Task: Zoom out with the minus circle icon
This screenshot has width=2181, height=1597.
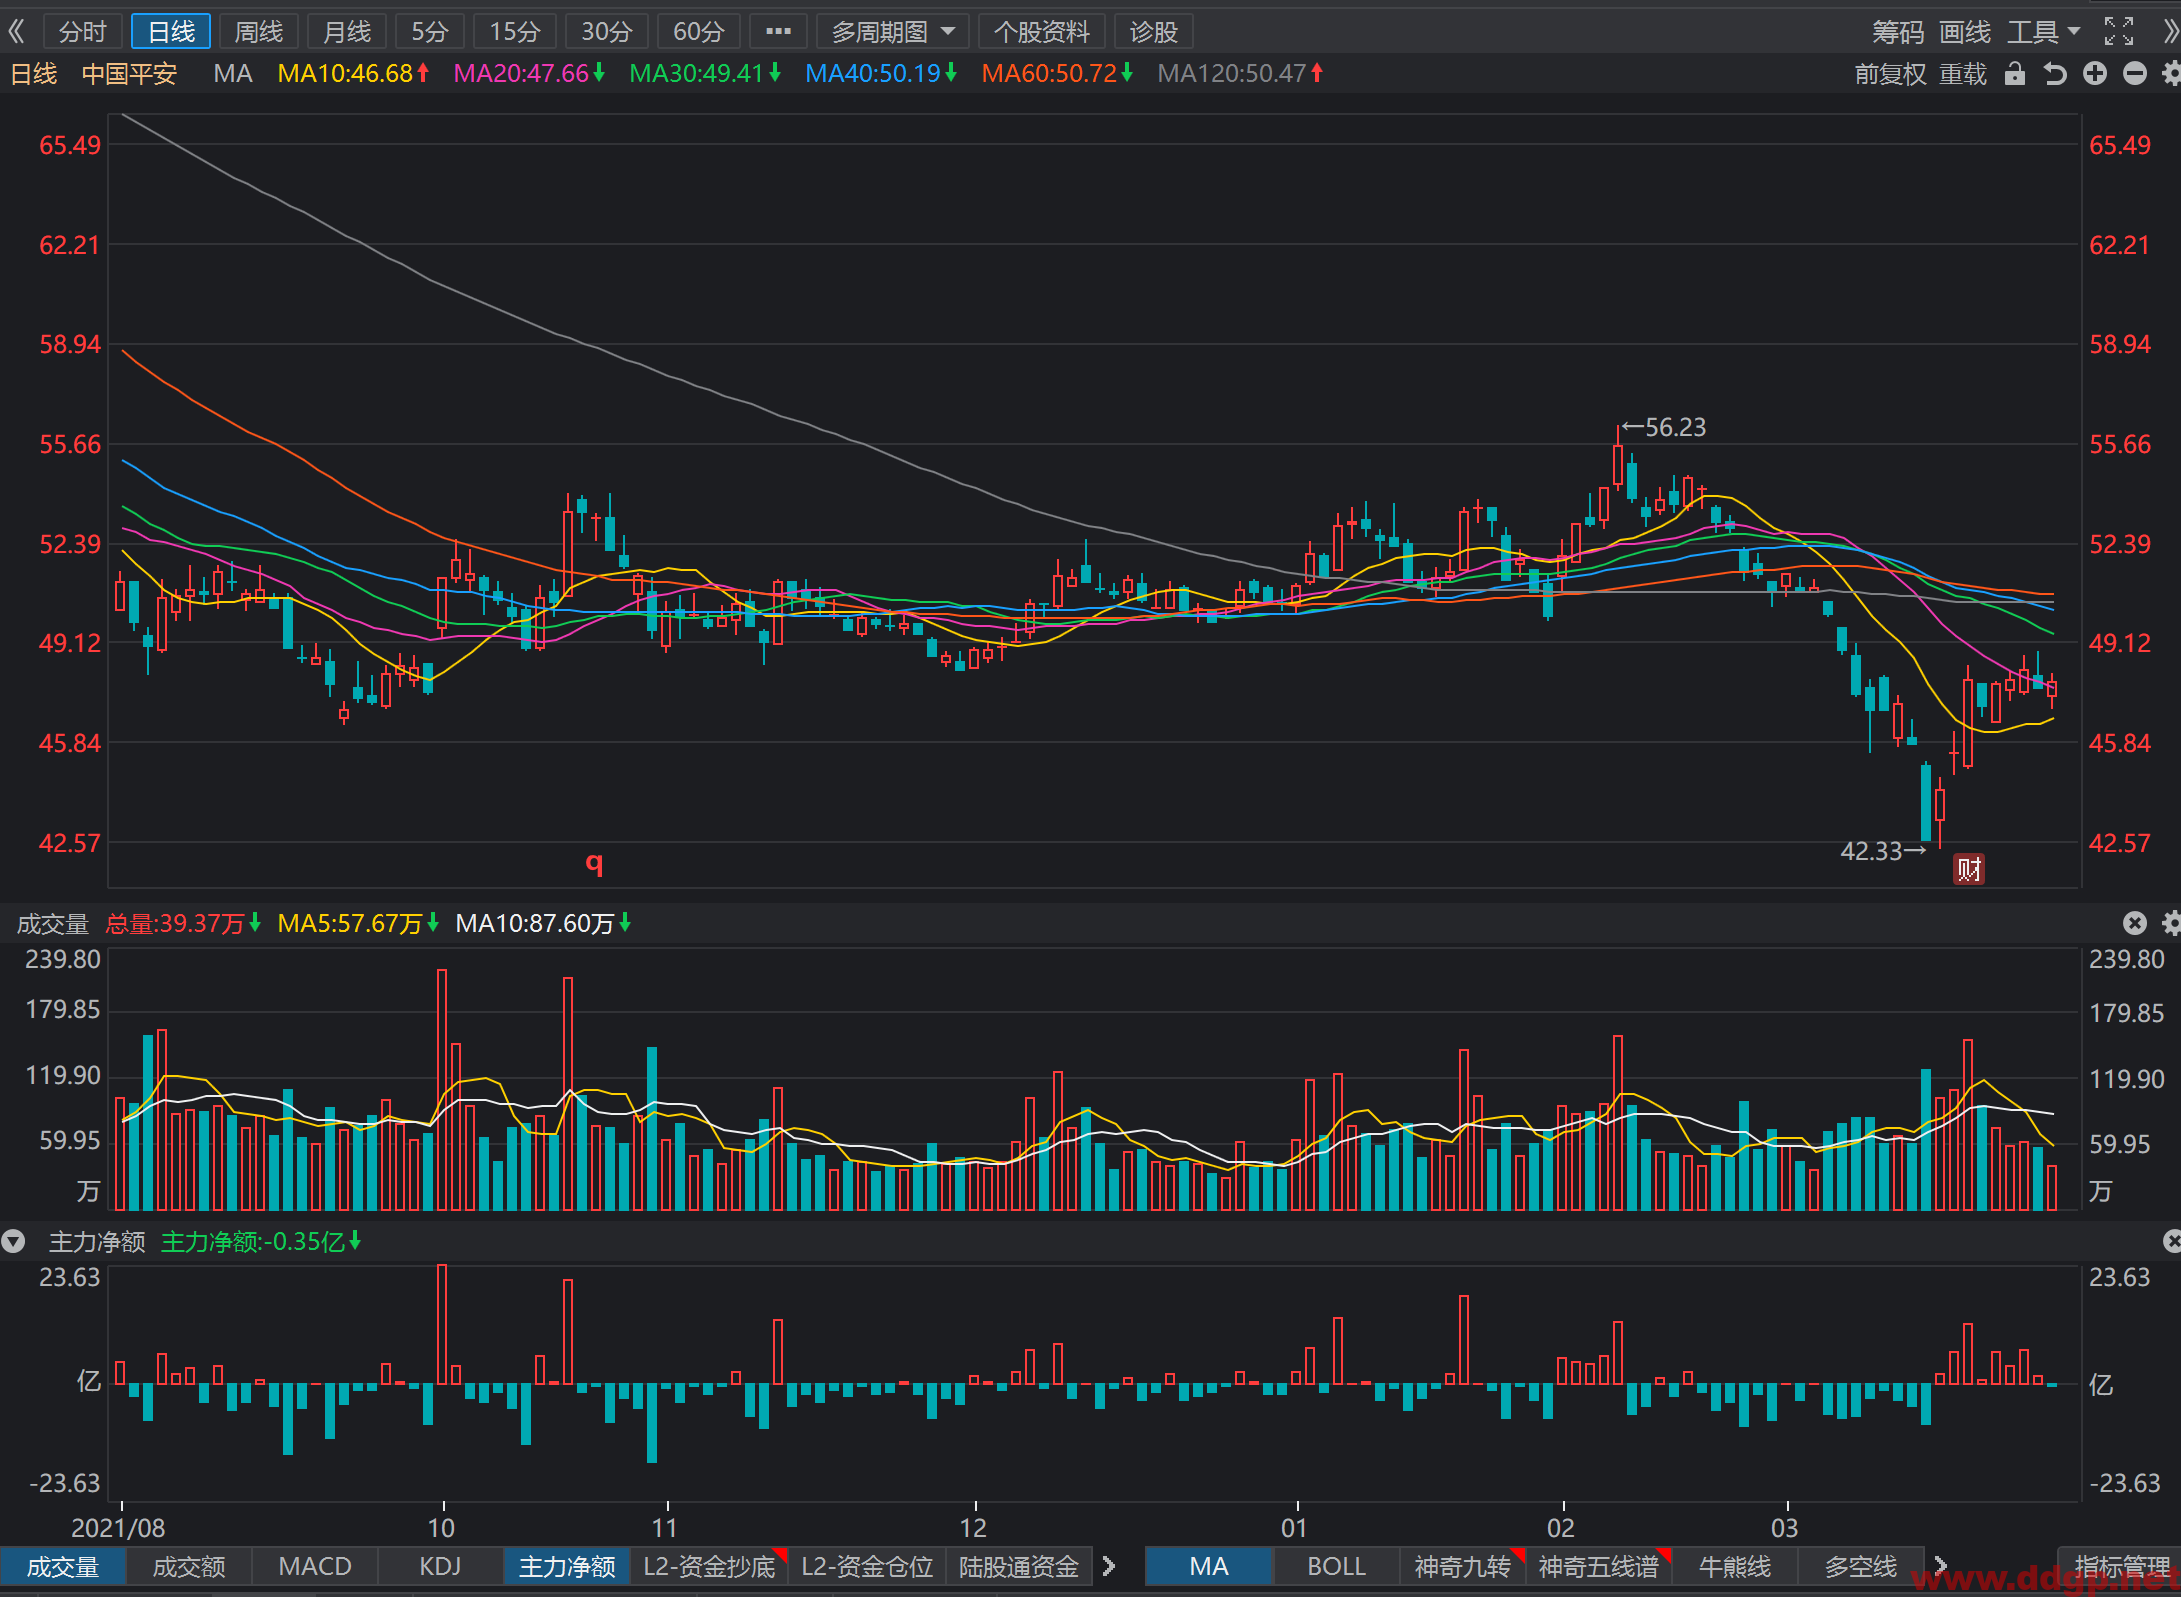Action: [x=2135, y=74]
